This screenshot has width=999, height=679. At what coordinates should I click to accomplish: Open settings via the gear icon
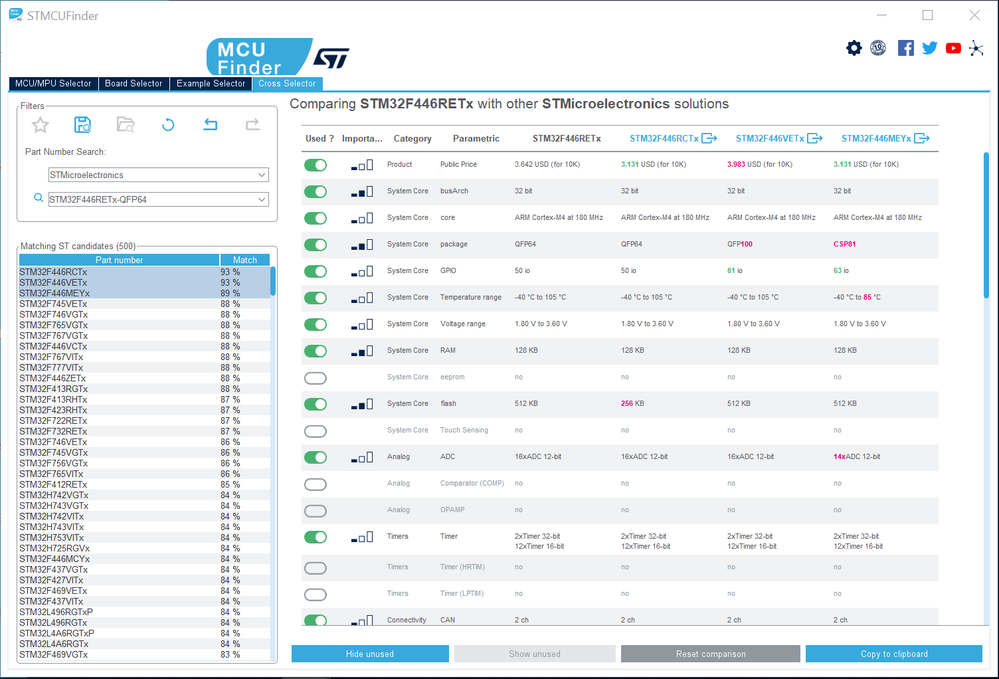[854, 48]
